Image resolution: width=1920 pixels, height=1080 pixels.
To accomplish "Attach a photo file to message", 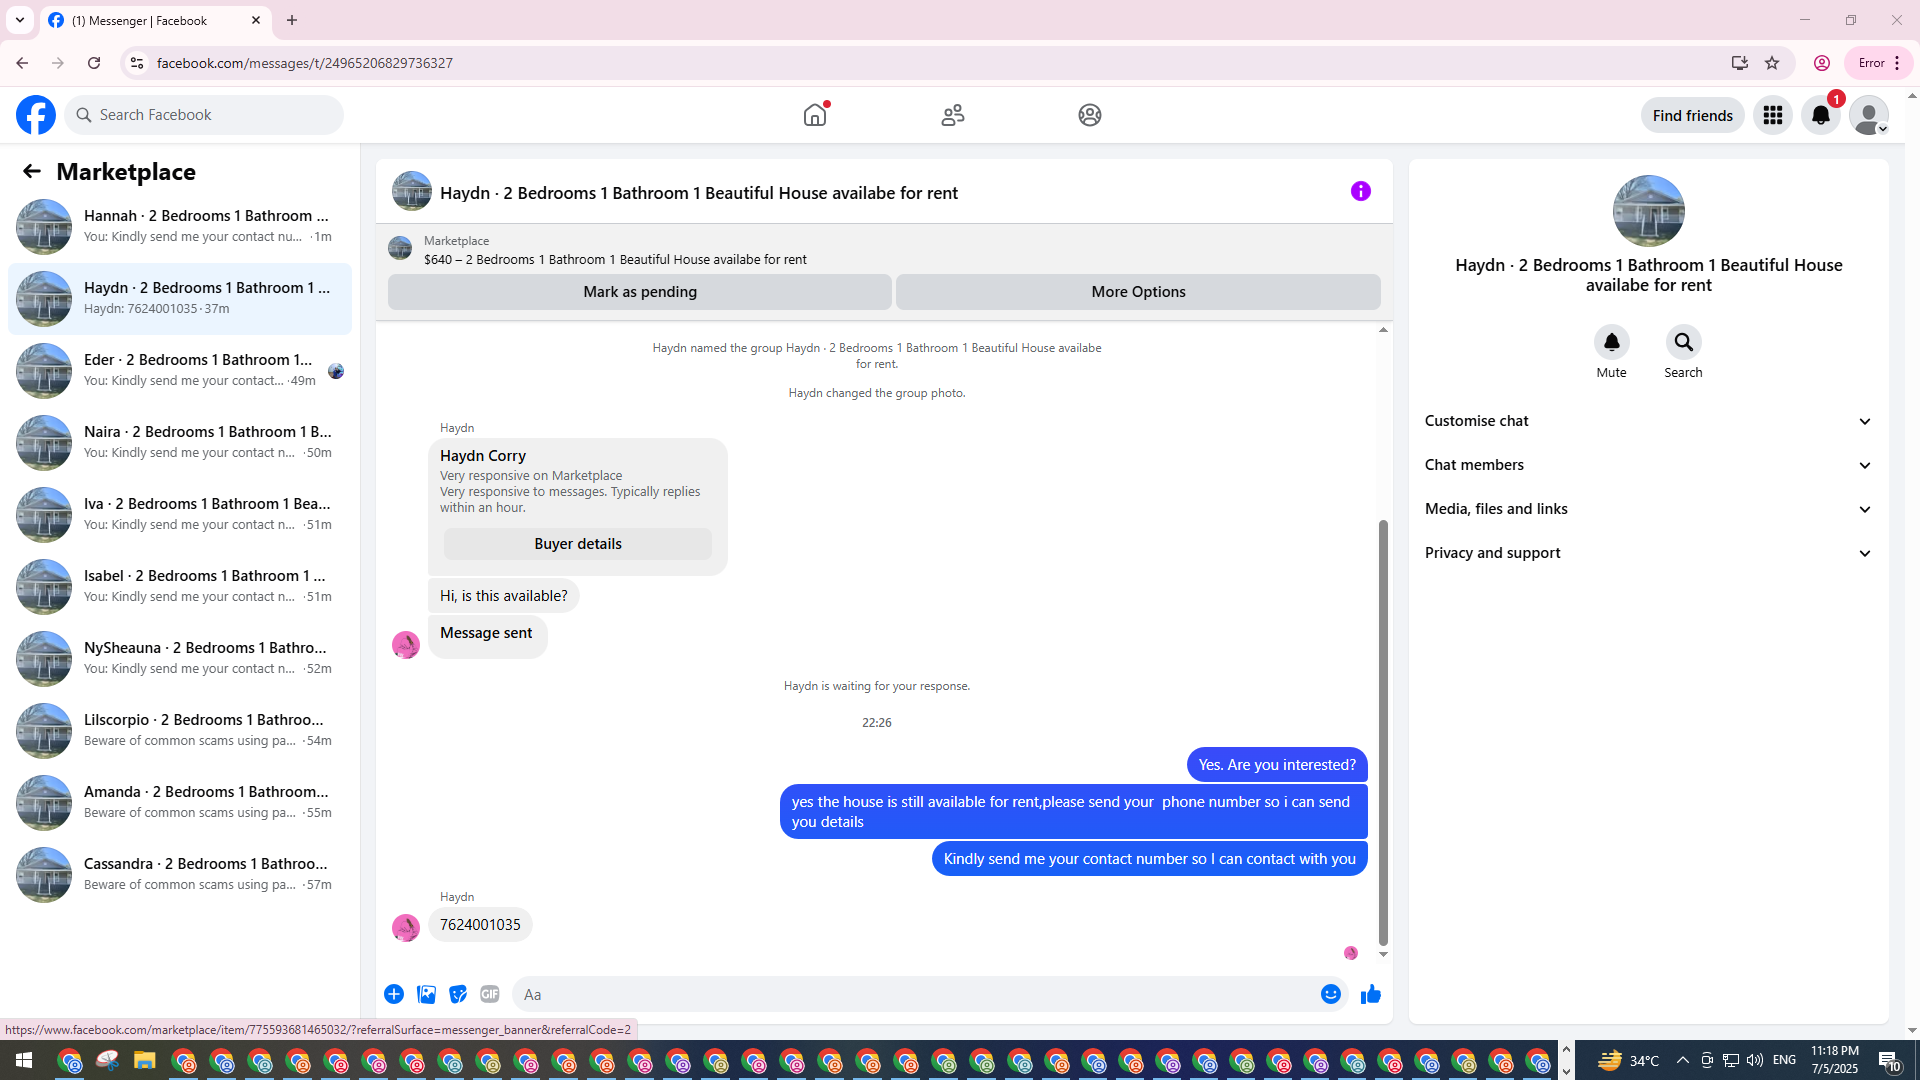I will tap(426, 994).
